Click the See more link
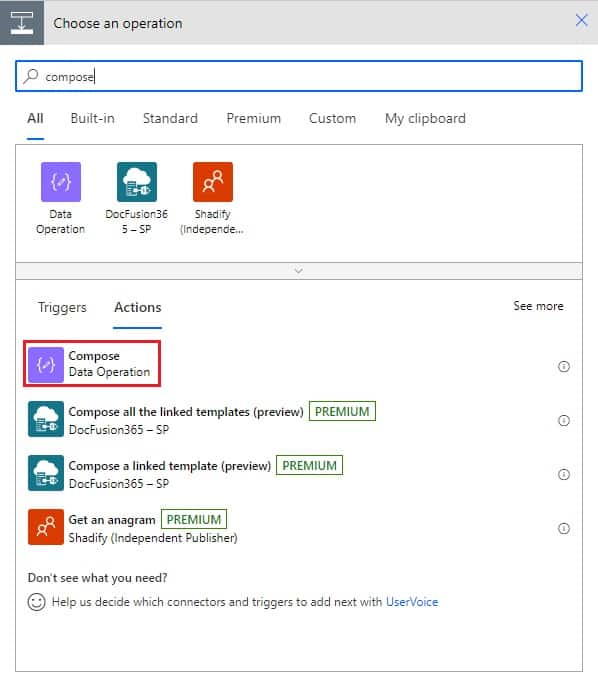The image size is (598, 692). pyautogui.click(x=538, y=306)
